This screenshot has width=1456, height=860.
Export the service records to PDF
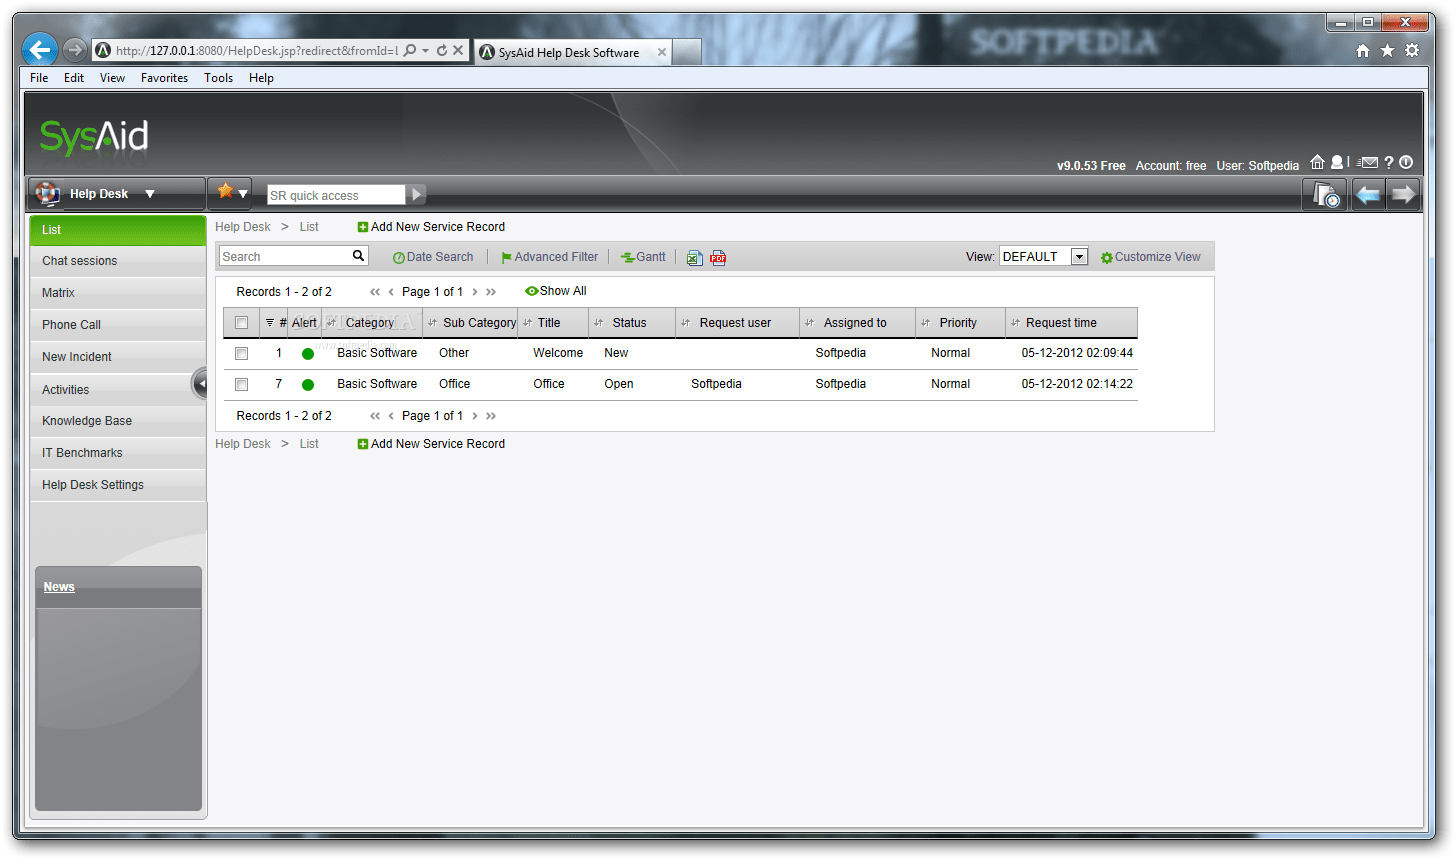pyautogui.click(x=718, y=257)
